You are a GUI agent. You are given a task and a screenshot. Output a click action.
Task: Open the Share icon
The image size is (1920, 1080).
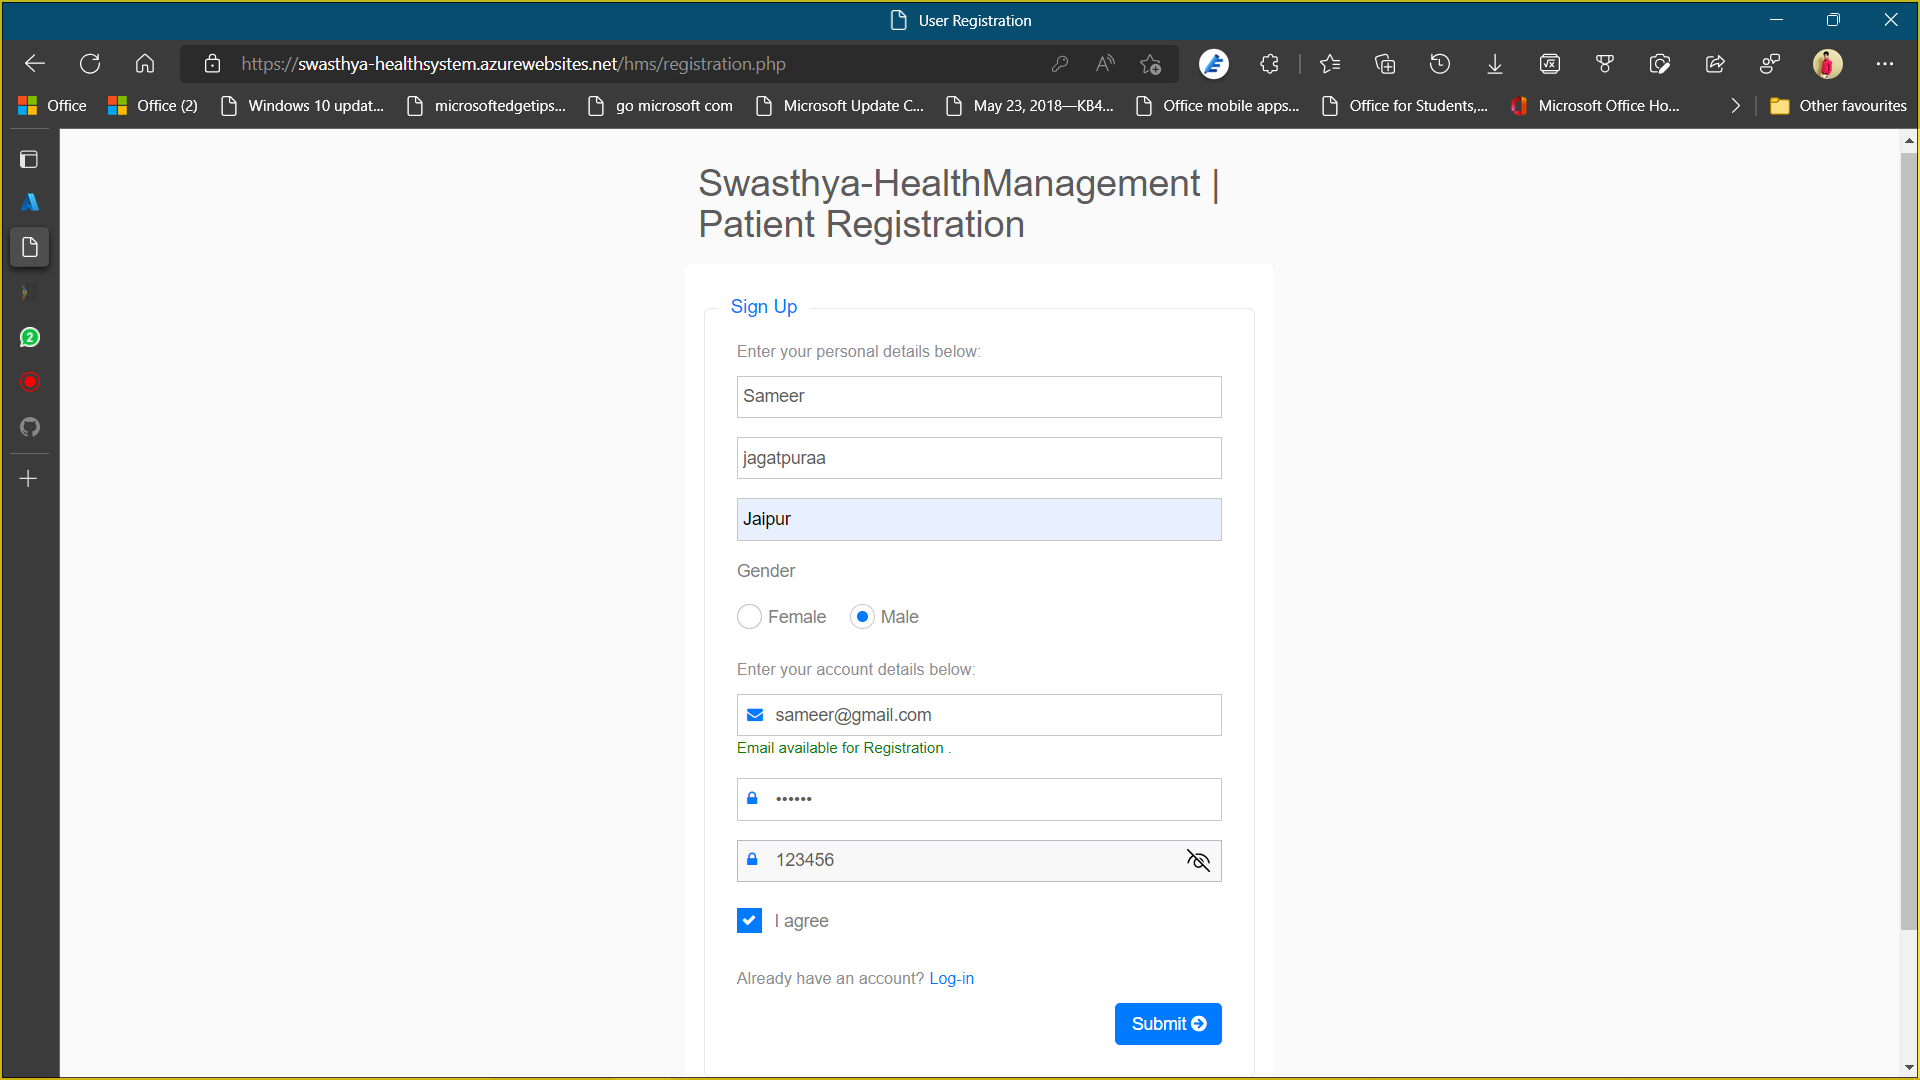point(1715,64)
